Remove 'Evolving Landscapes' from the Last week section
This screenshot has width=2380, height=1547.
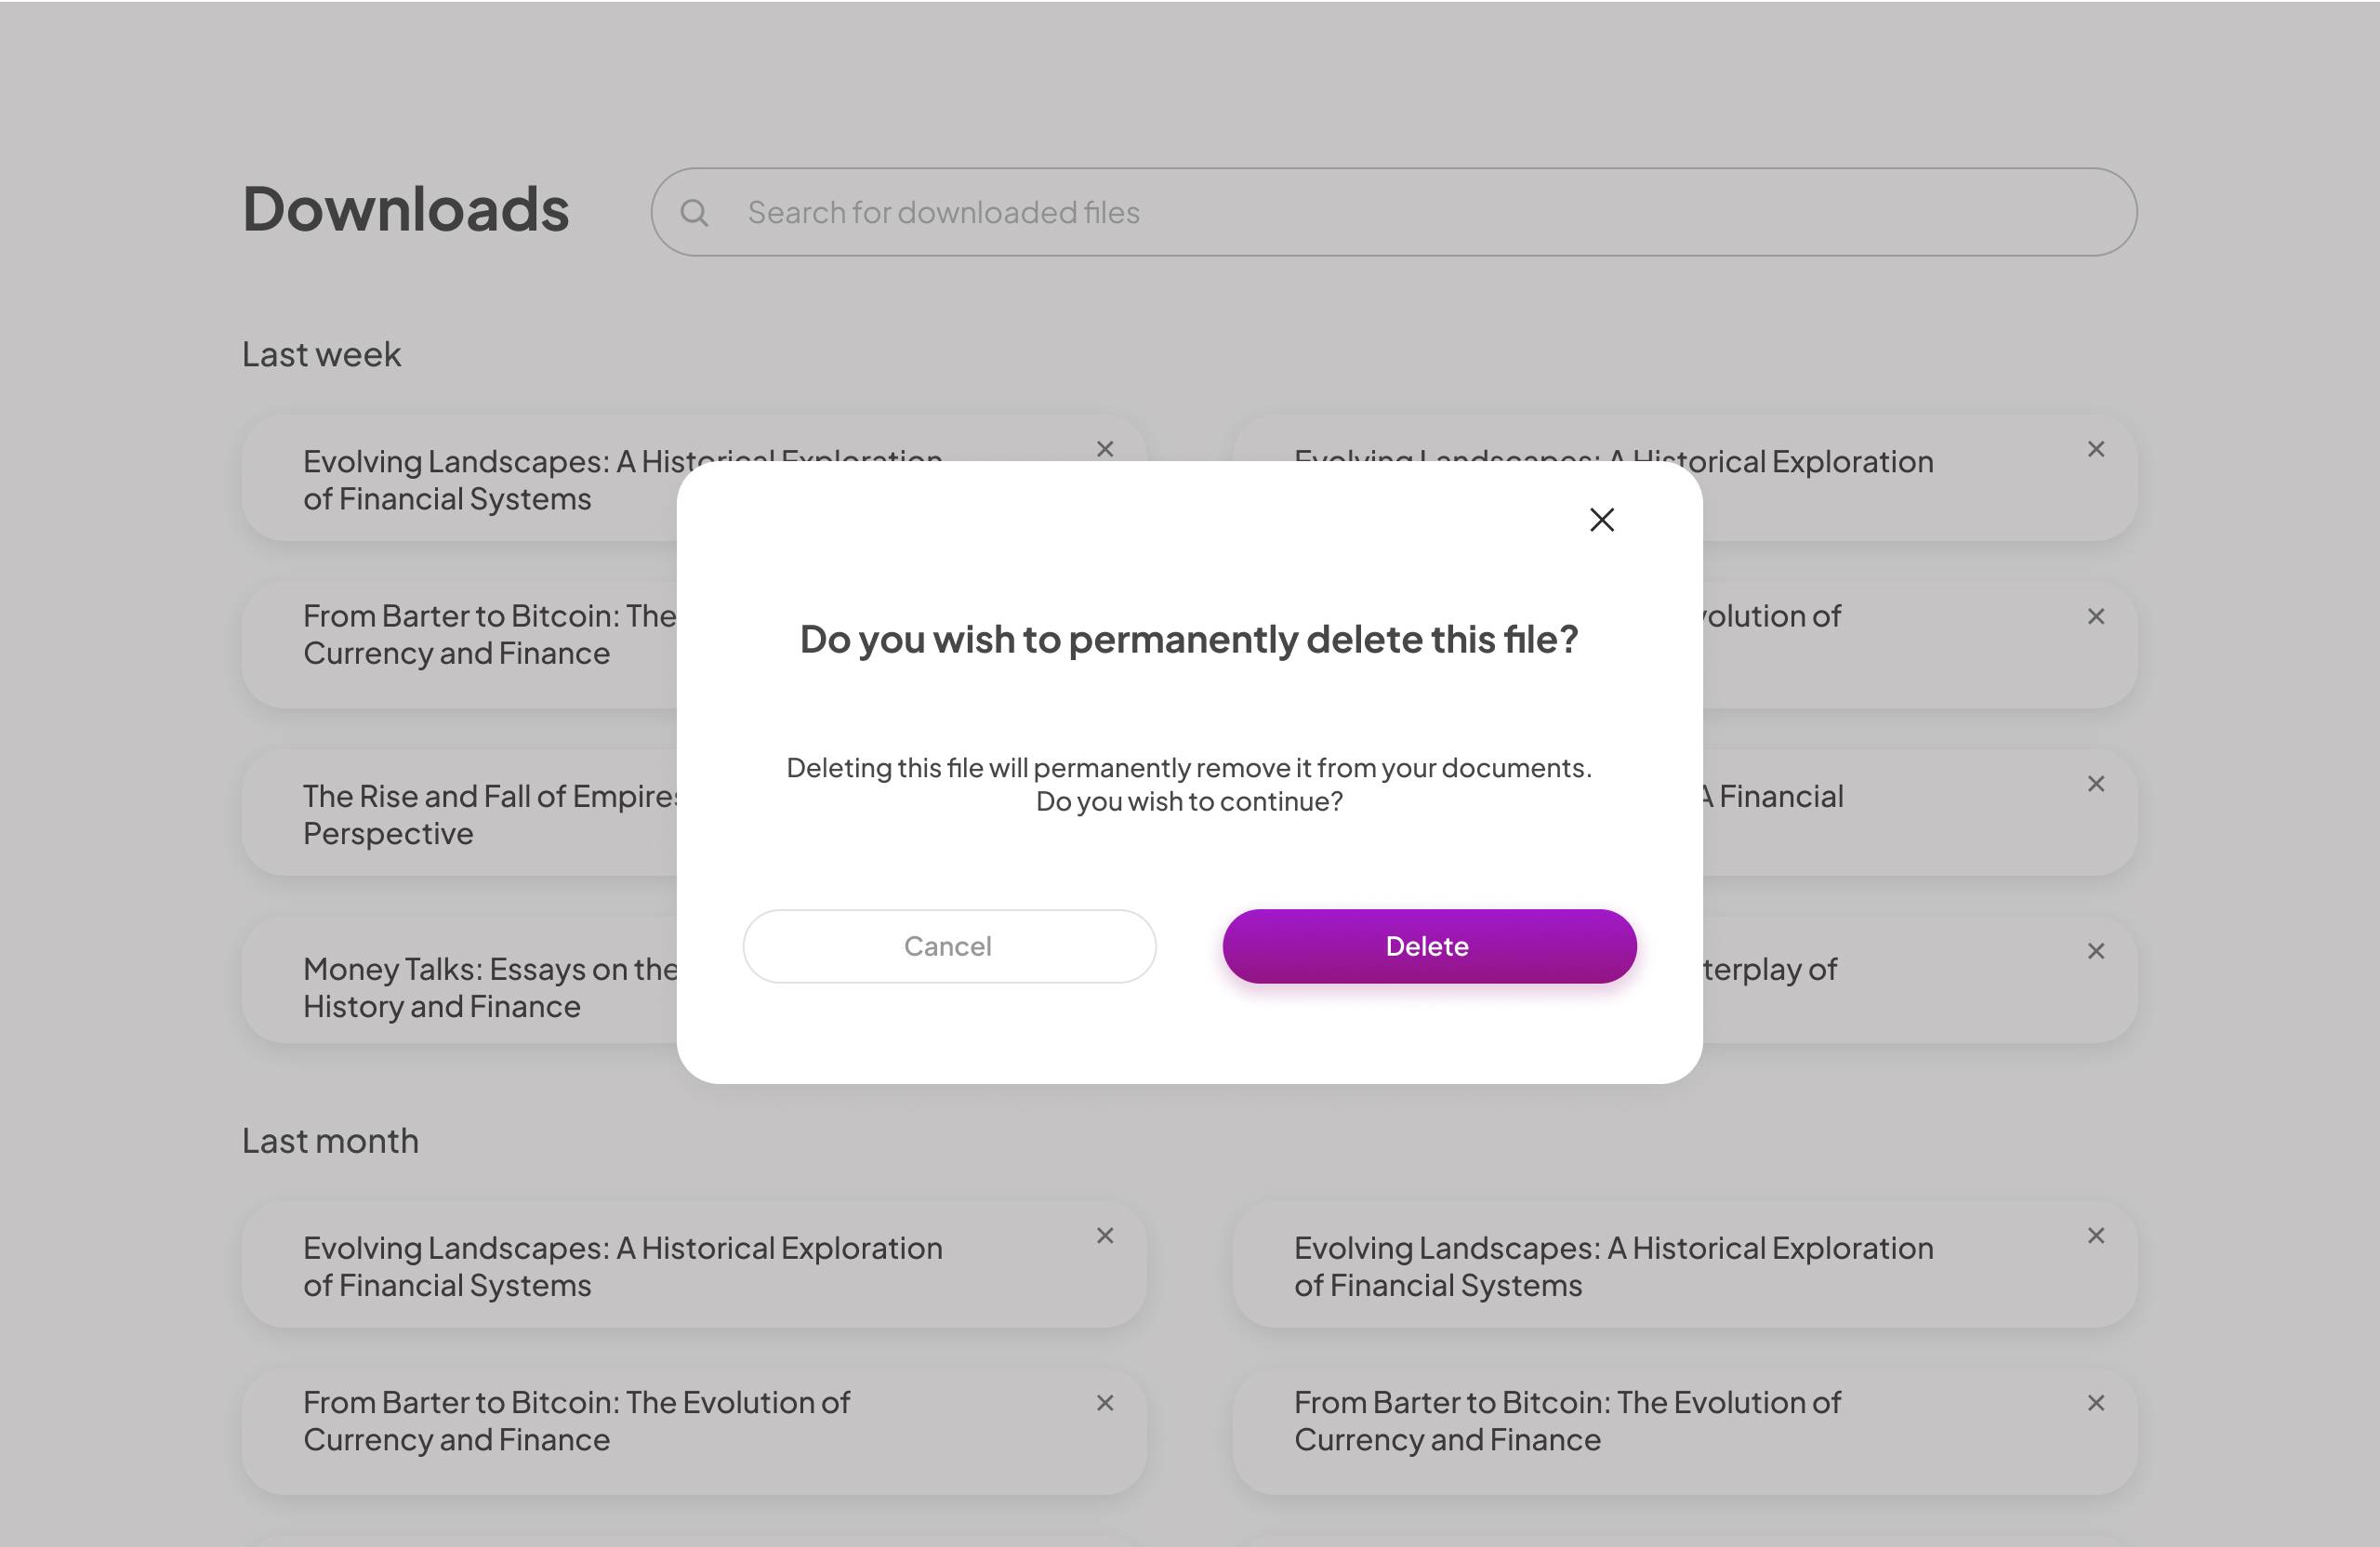[x=1106, y=449]
